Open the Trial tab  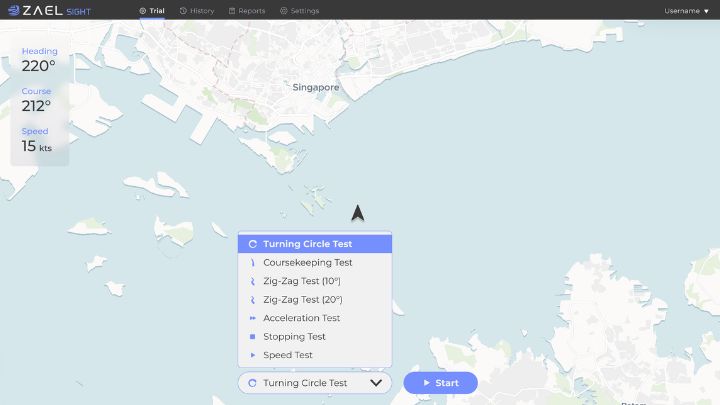tap(152, 10)
